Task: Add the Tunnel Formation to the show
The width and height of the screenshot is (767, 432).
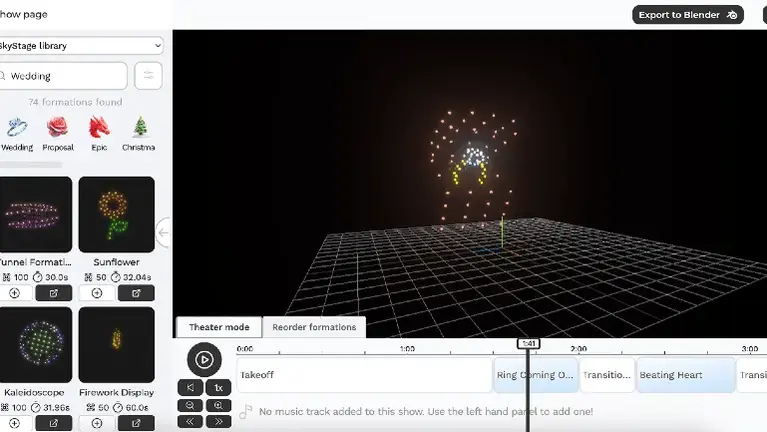Action: point(14,293)
